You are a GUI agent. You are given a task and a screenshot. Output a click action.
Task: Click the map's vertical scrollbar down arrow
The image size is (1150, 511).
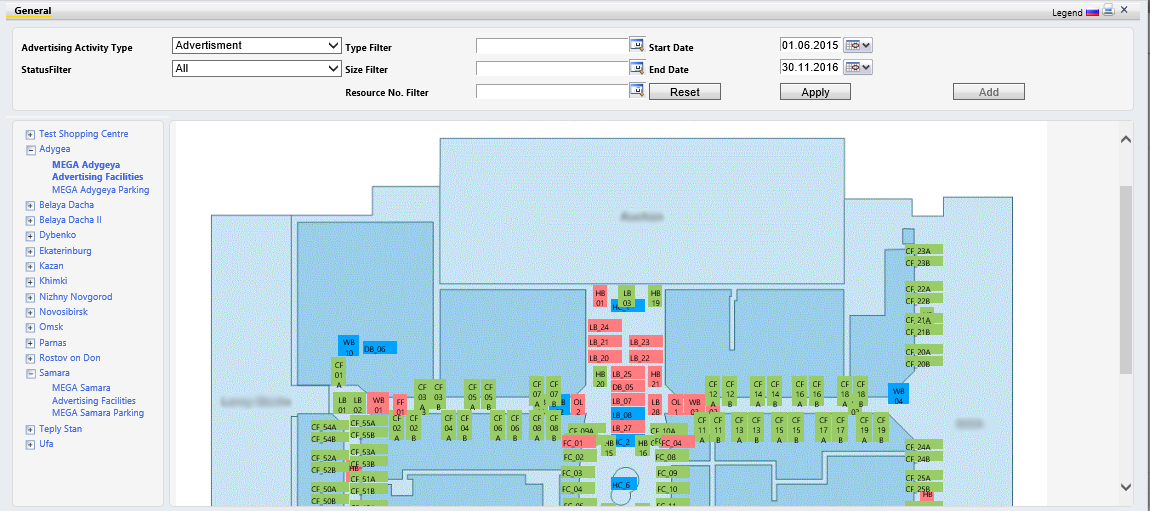[x=1125, y=487]
